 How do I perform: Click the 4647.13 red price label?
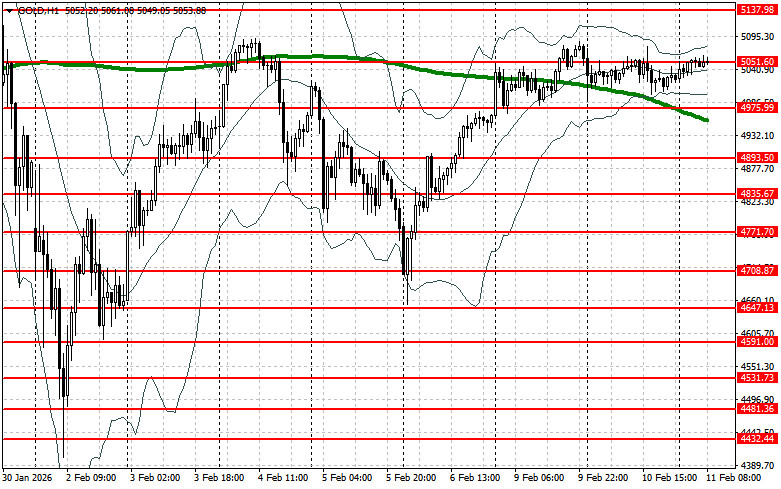coord(757,308)
